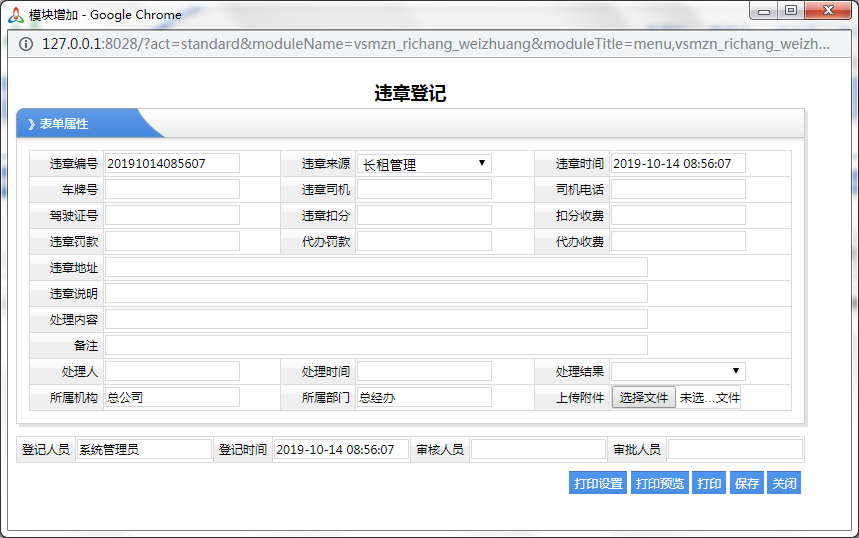Viewport: 859px width, 538px height.
Task: Click the browser address bar URL
Action: click(435, 44)
